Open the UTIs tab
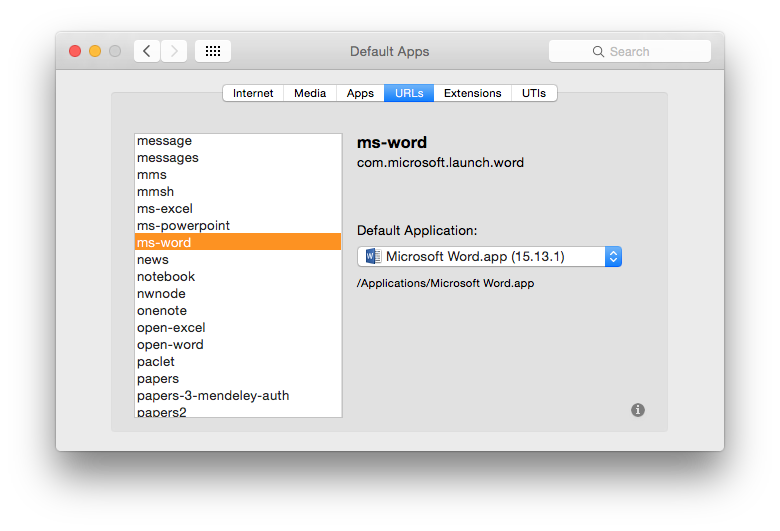 coord(534,93)
